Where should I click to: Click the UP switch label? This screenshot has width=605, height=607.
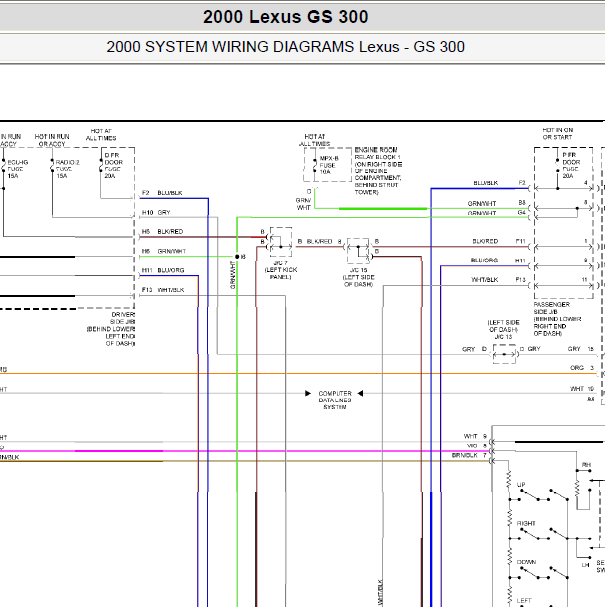click(x=521, y=485)
